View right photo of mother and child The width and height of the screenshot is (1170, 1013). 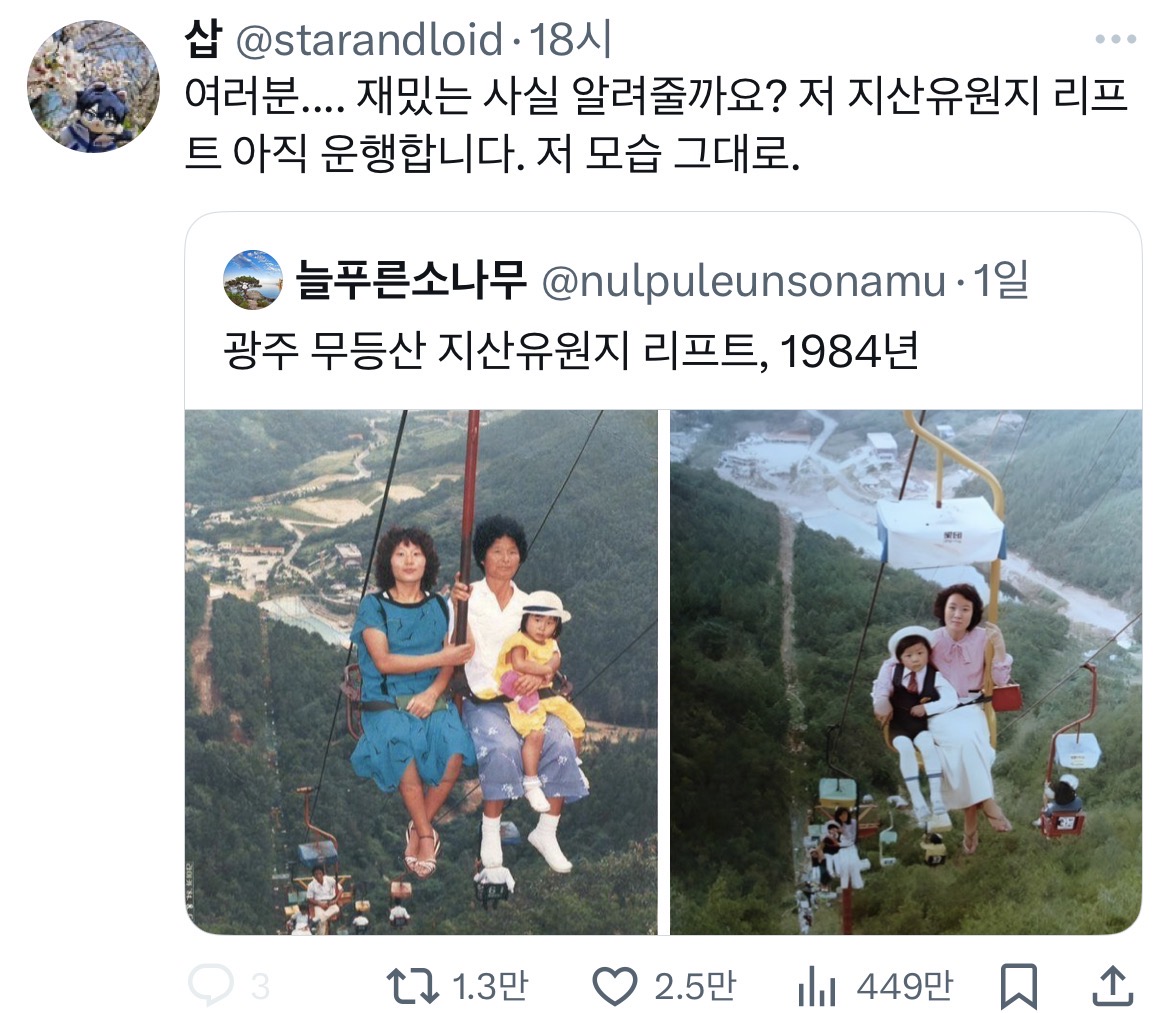tap(906, 671)
